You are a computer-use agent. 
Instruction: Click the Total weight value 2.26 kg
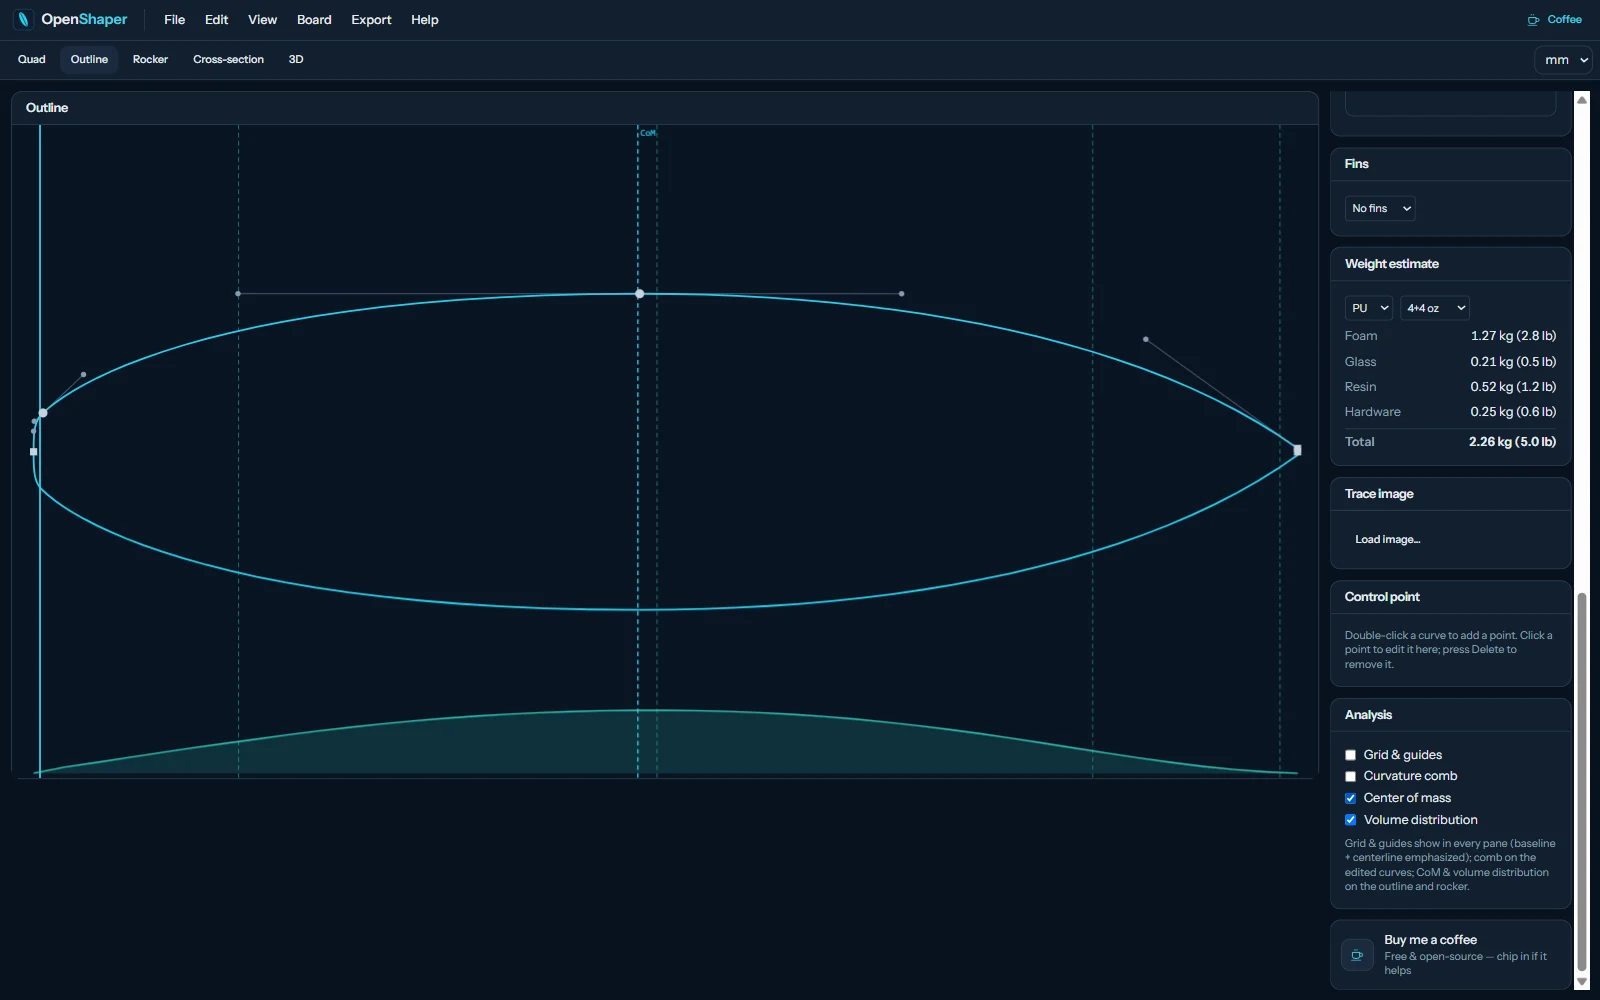(x=1512, y=442)
